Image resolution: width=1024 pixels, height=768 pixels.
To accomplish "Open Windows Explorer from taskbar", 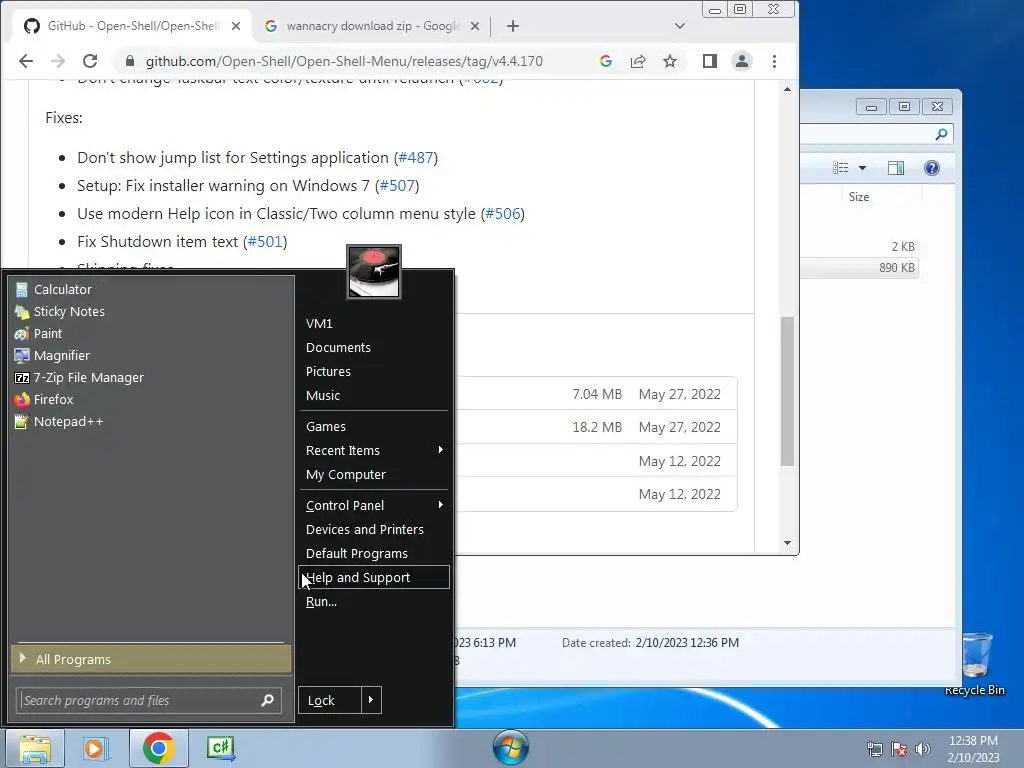I will (35, 748).
